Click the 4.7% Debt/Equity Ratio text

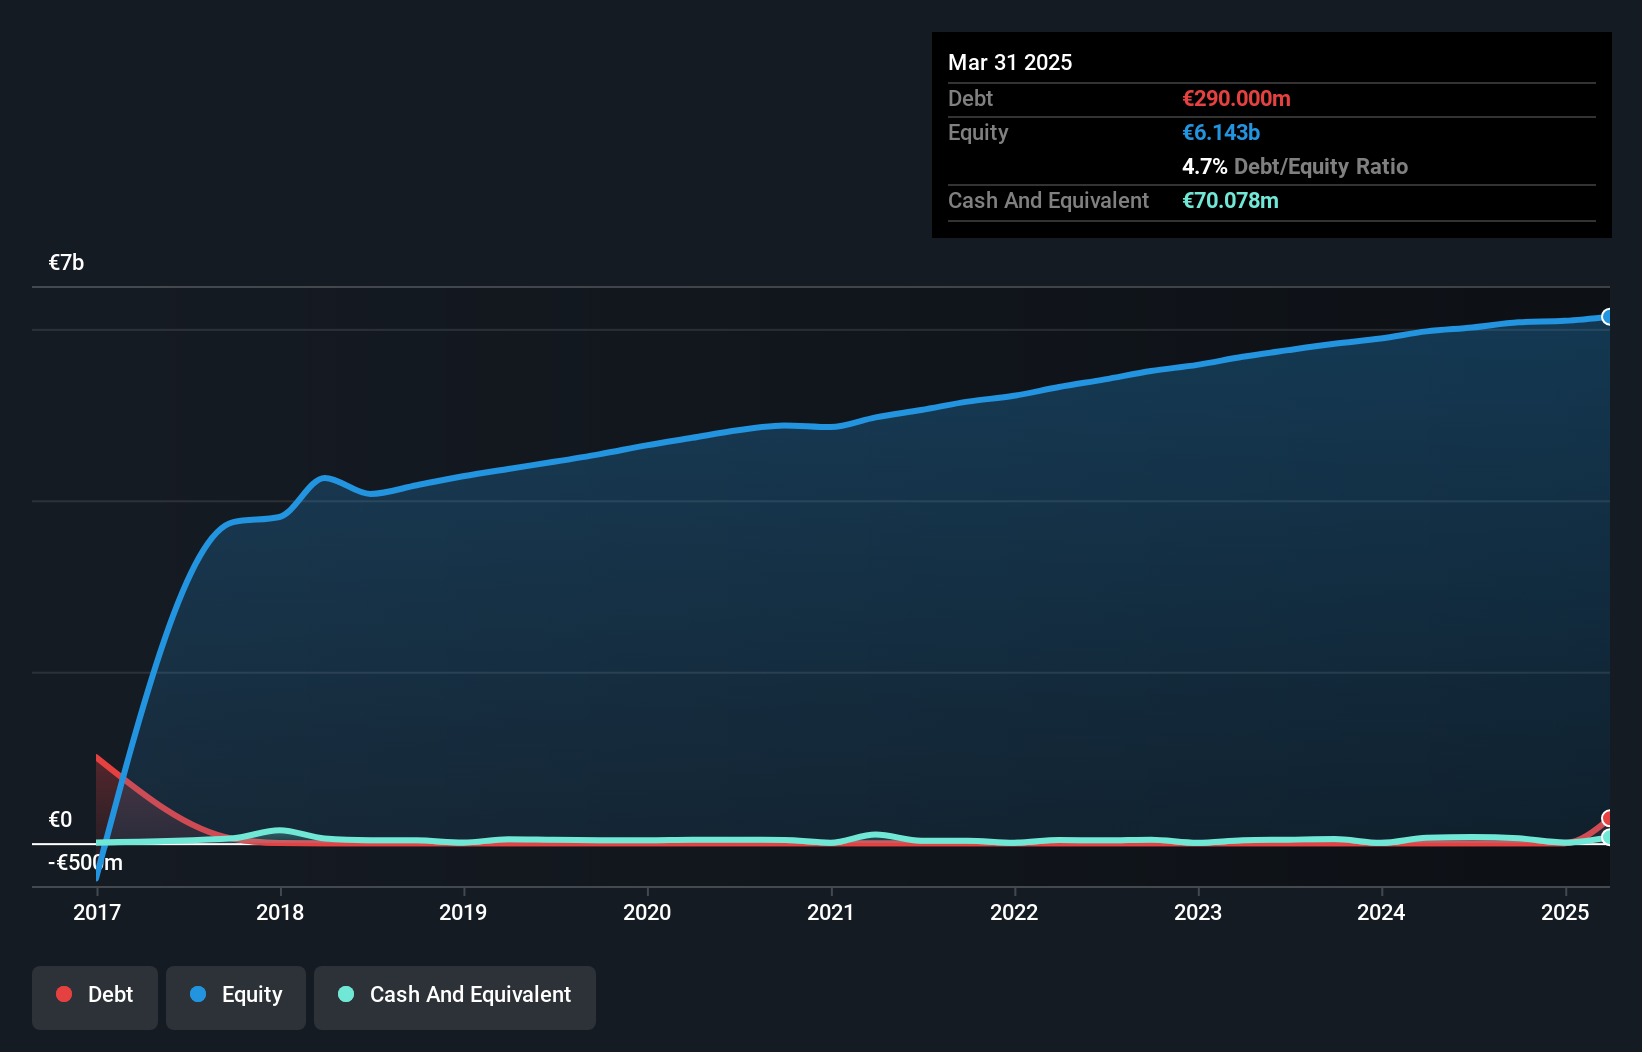coord(1295,166)
